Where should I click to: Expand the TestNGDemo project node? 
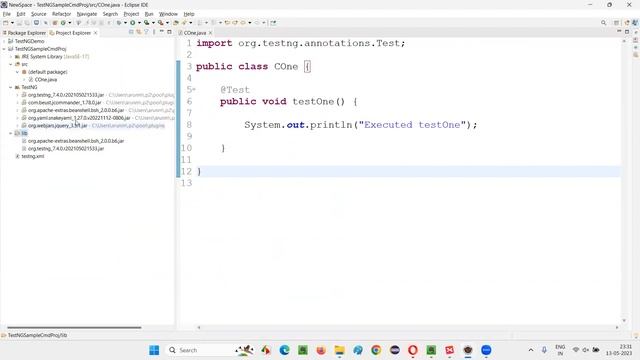click(x=4, y=41)
